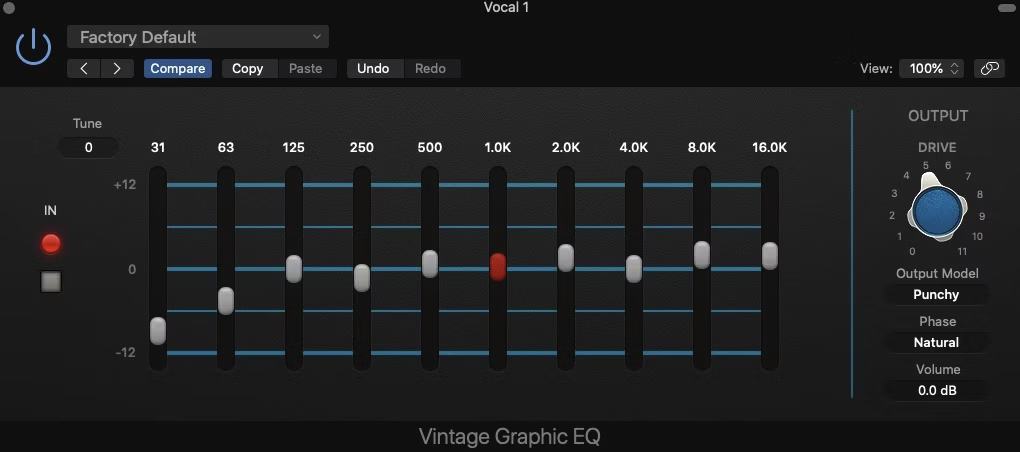The image size is (1020, 452).
Task: Click the Volume 0.0 dB field
Action: (x=936, y=391)
